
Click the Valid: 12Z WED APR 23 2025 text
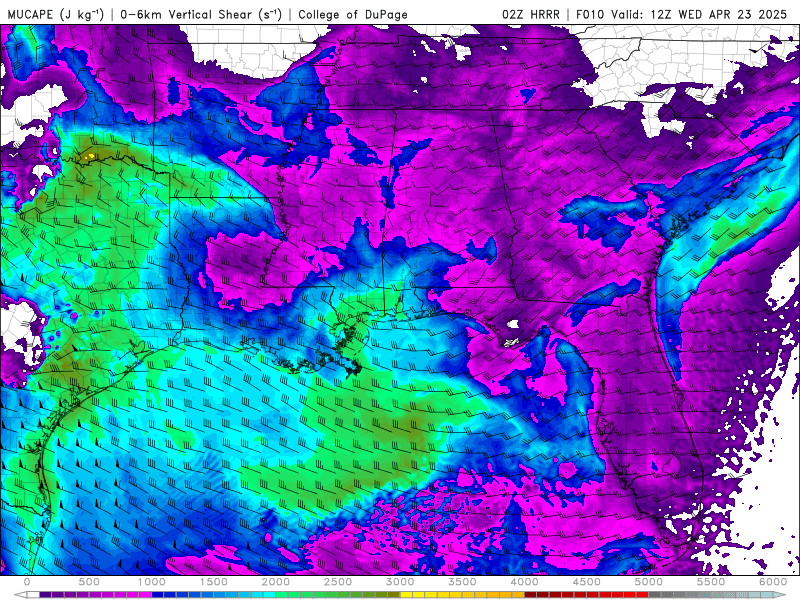[x=699, y=15]
